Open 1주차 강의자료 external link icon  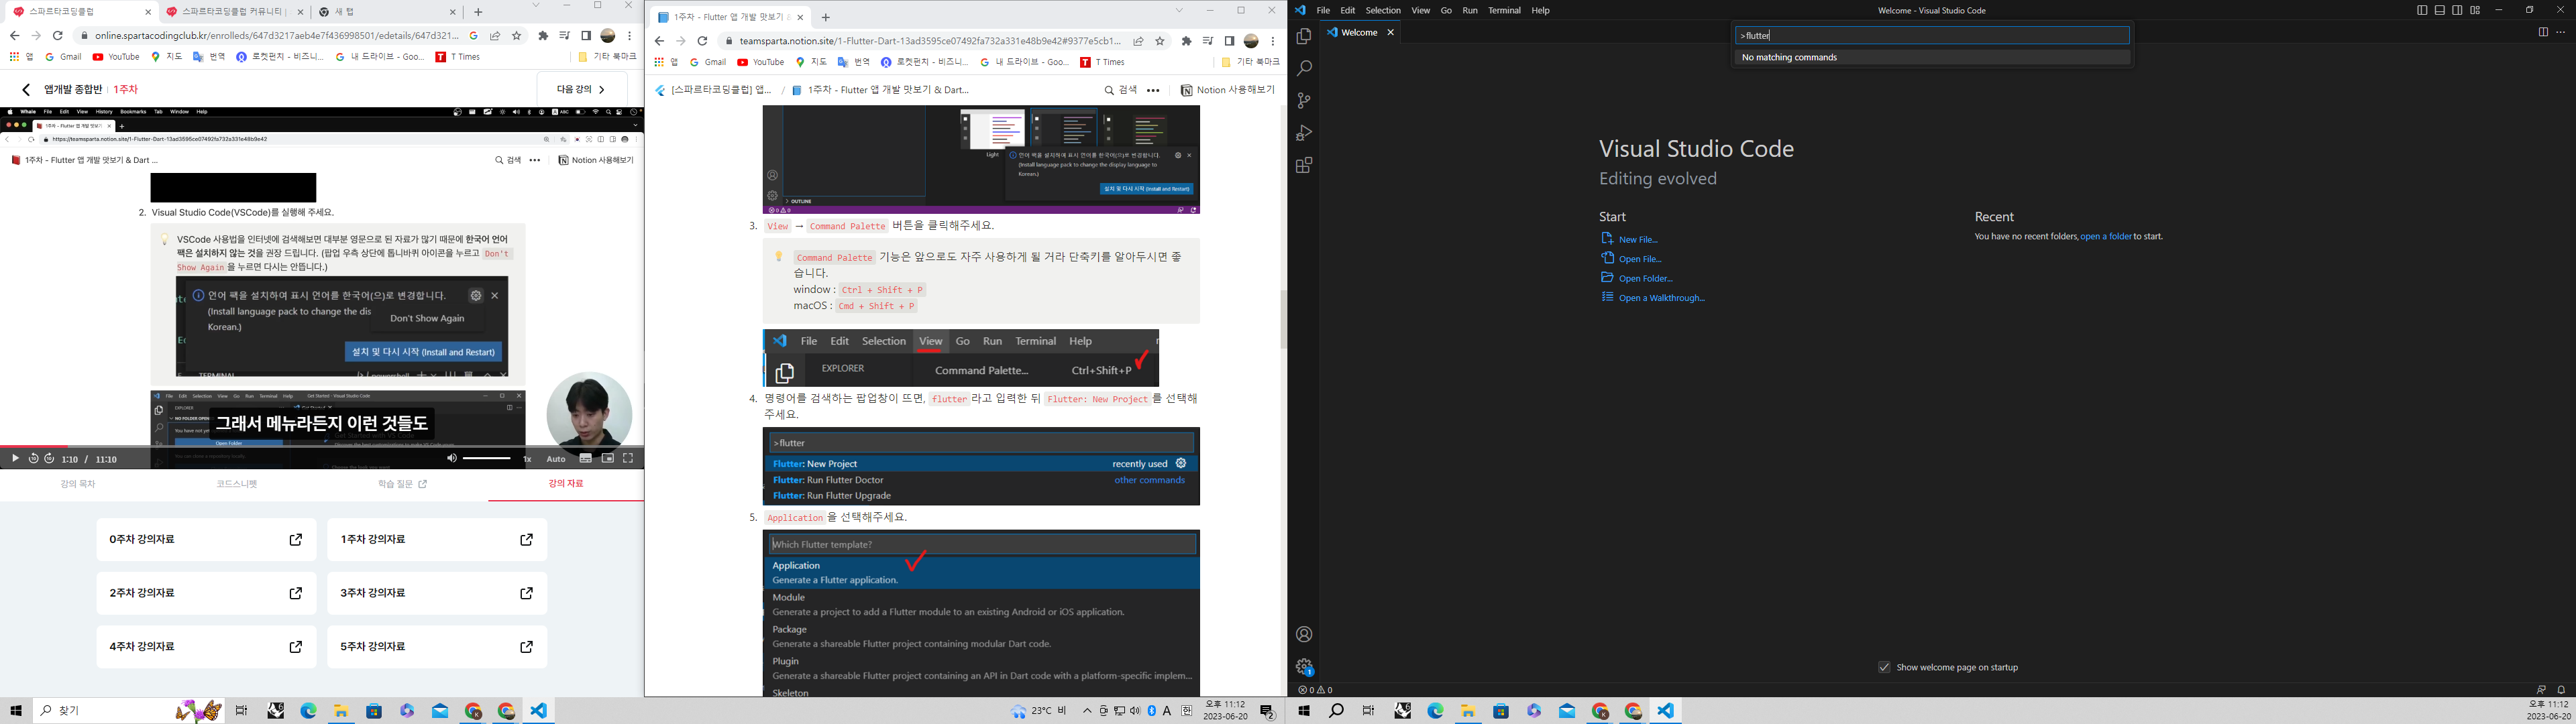527,540
